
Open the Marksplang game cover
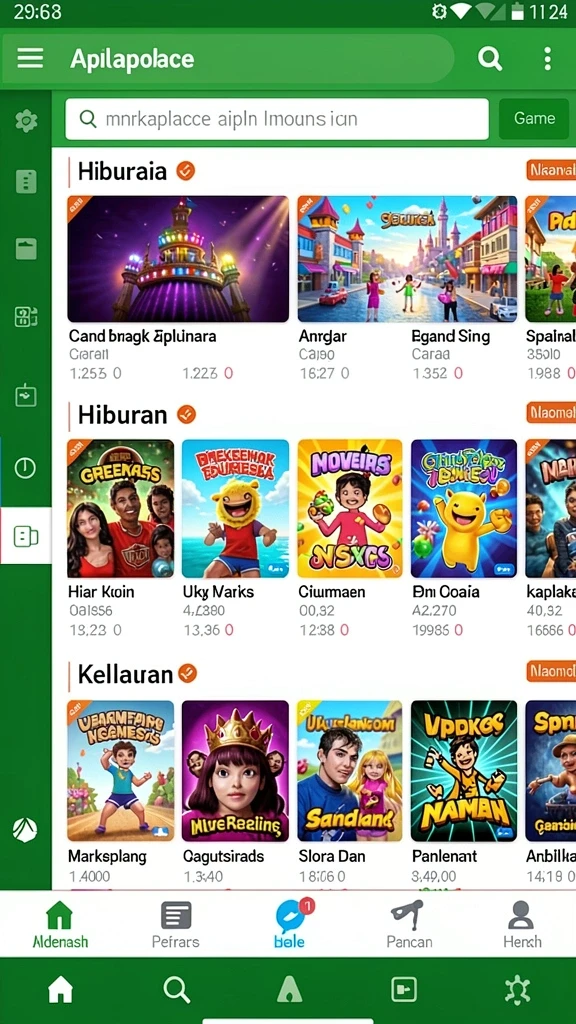click(x=121, y=771)
